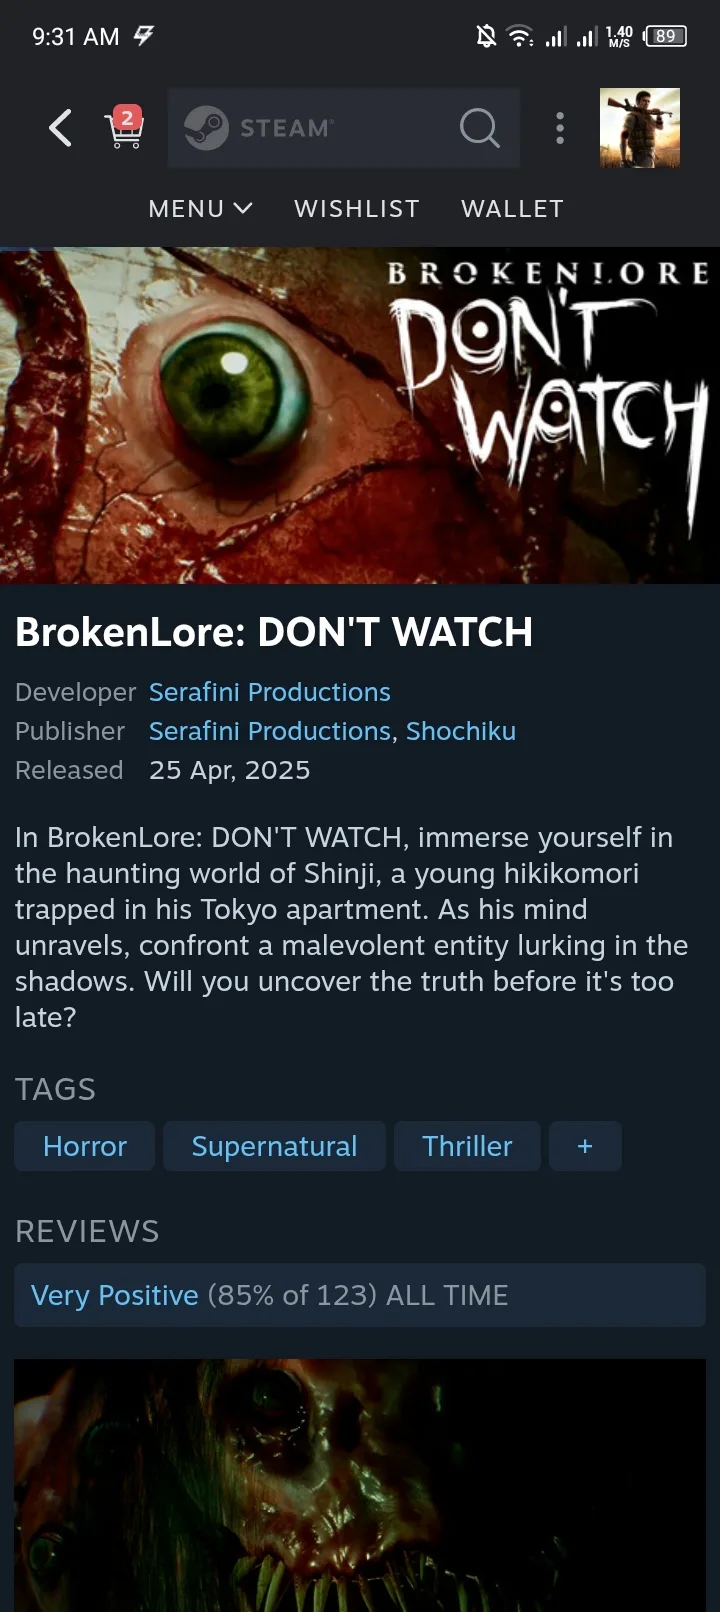
Task: Open the shopping cart with 2 items
Action: point(125,127)
